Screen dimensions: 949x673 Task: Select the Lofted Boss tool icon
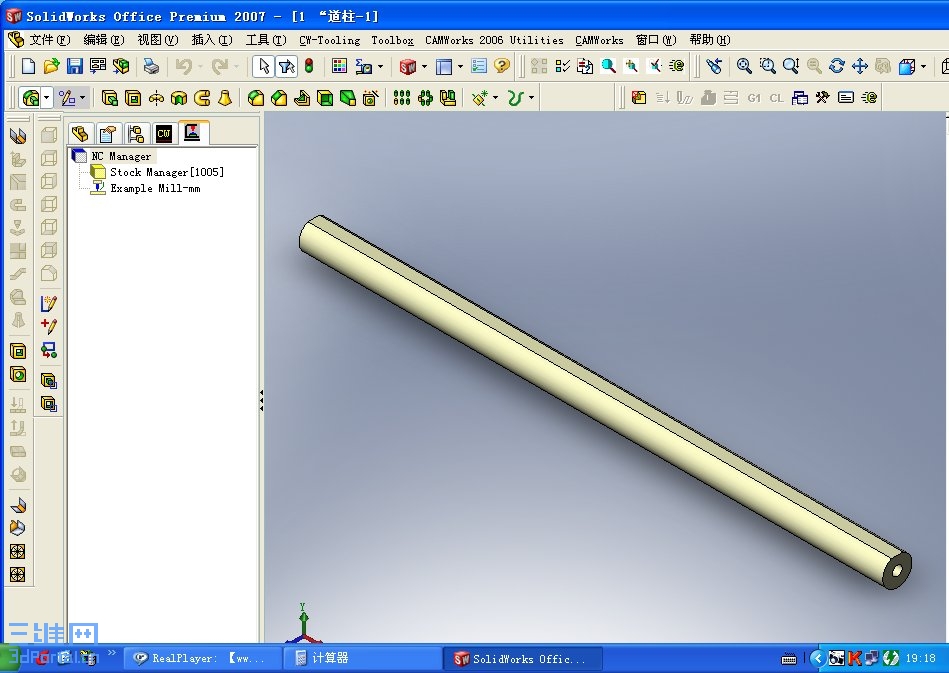click(225, 97)
